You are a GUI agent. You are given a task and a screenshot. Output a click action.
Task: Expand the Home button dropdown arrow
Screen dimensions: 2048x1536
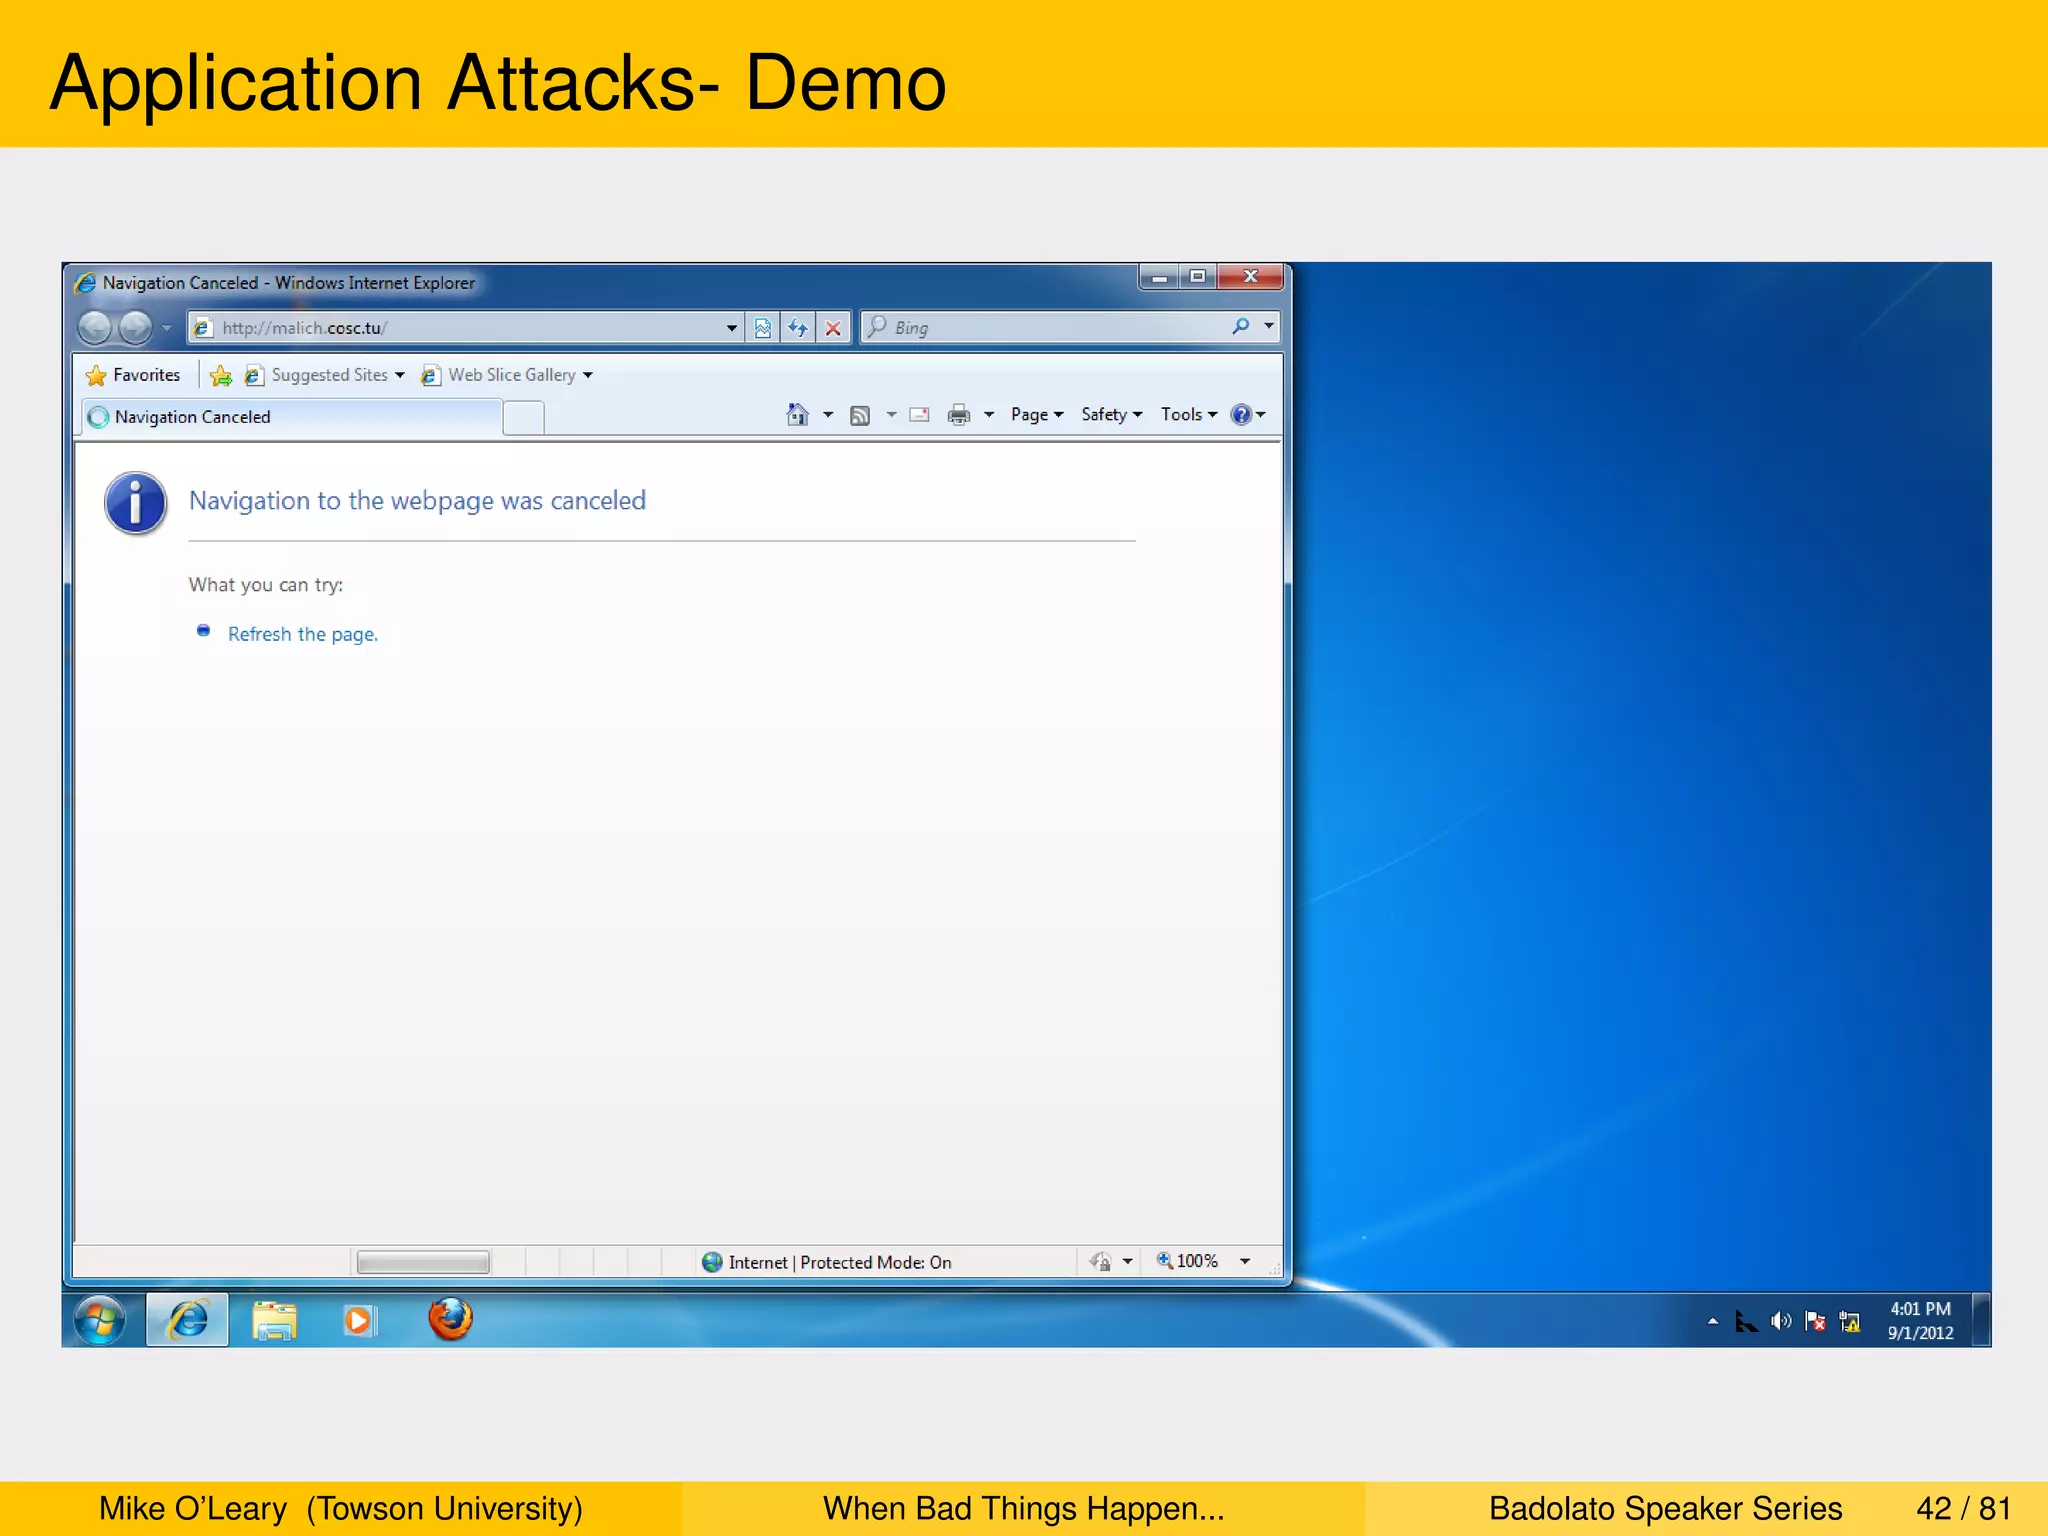coord(828,414)
